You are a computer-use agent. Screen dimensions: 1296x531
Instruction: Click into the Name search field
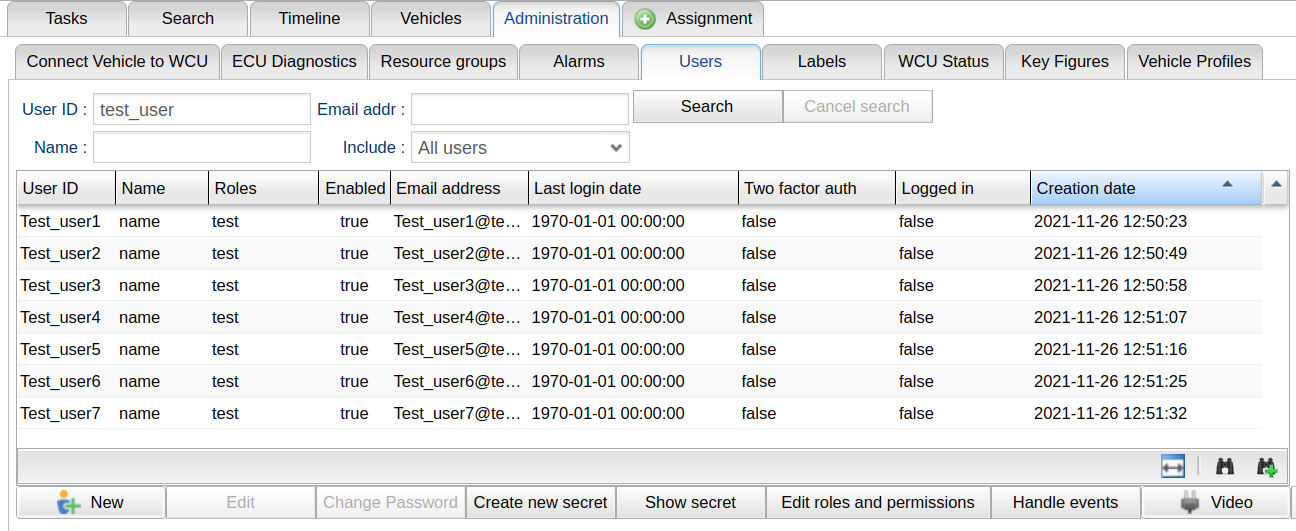pos(202,148)
